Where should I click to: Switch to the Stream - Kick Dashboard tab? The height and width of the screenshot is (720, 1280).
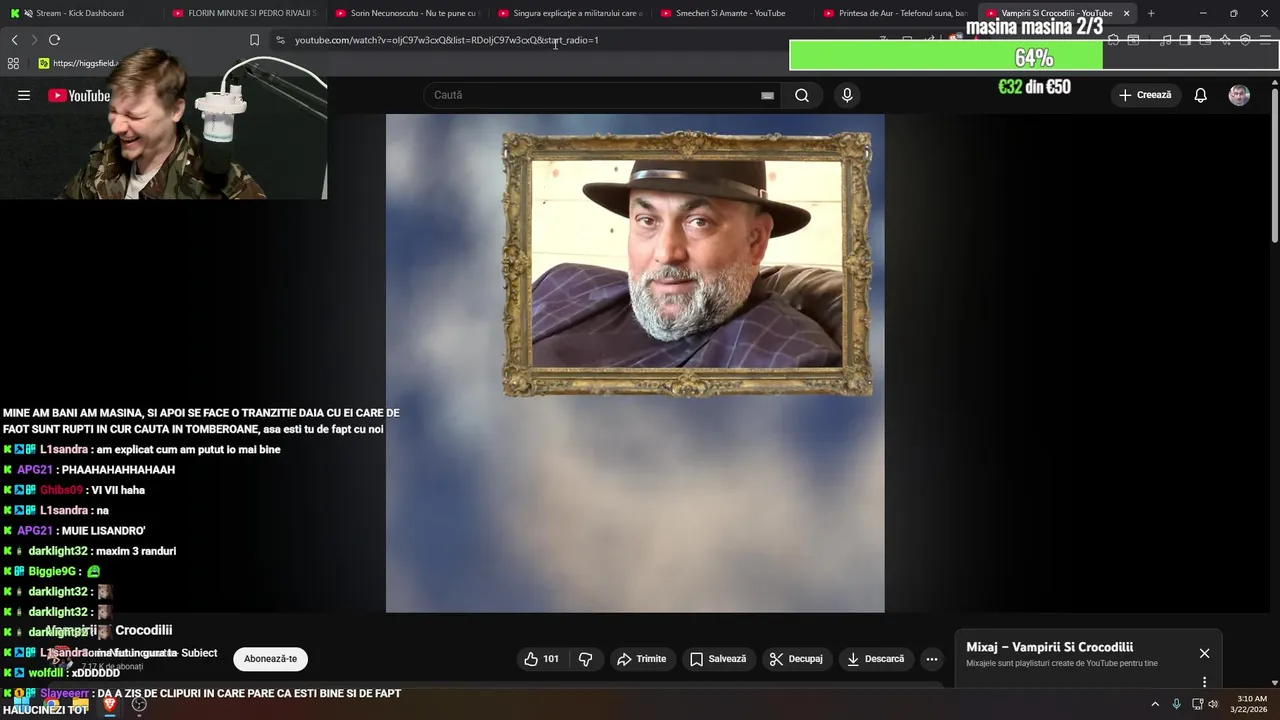tap(80, 13)
